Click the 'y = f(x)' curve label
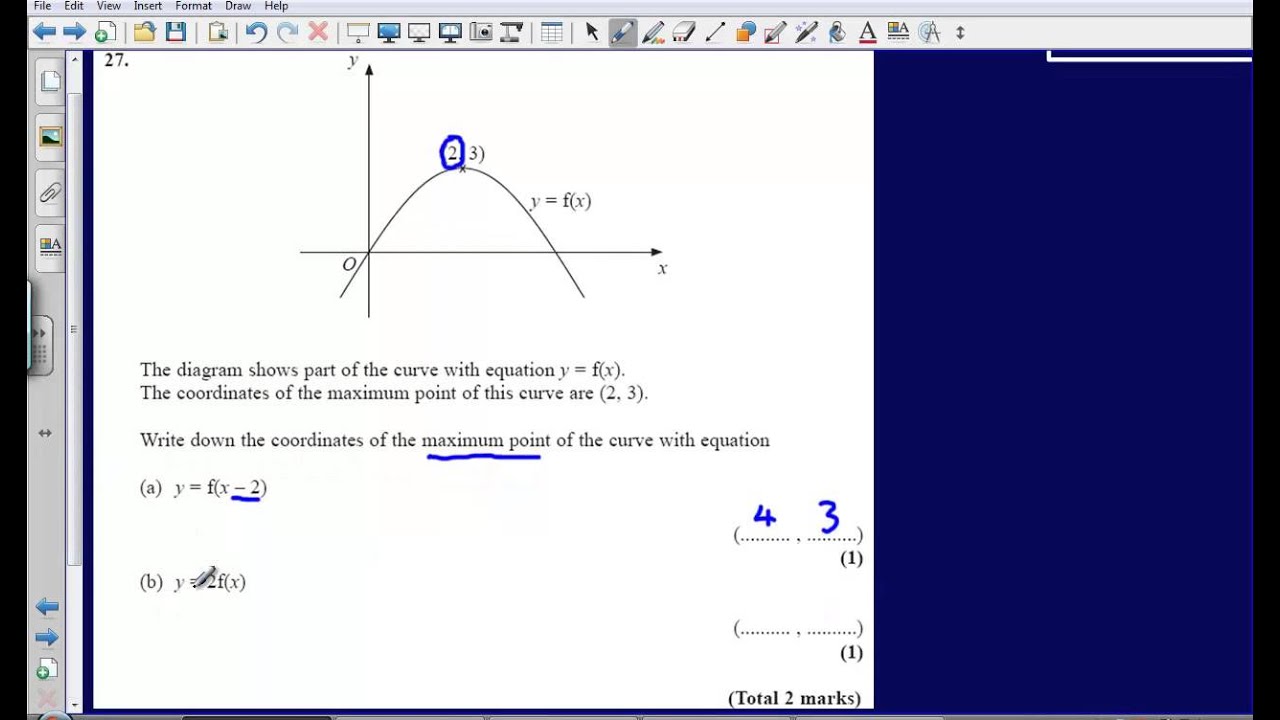 pyautogui.click(x=560, y=201)
